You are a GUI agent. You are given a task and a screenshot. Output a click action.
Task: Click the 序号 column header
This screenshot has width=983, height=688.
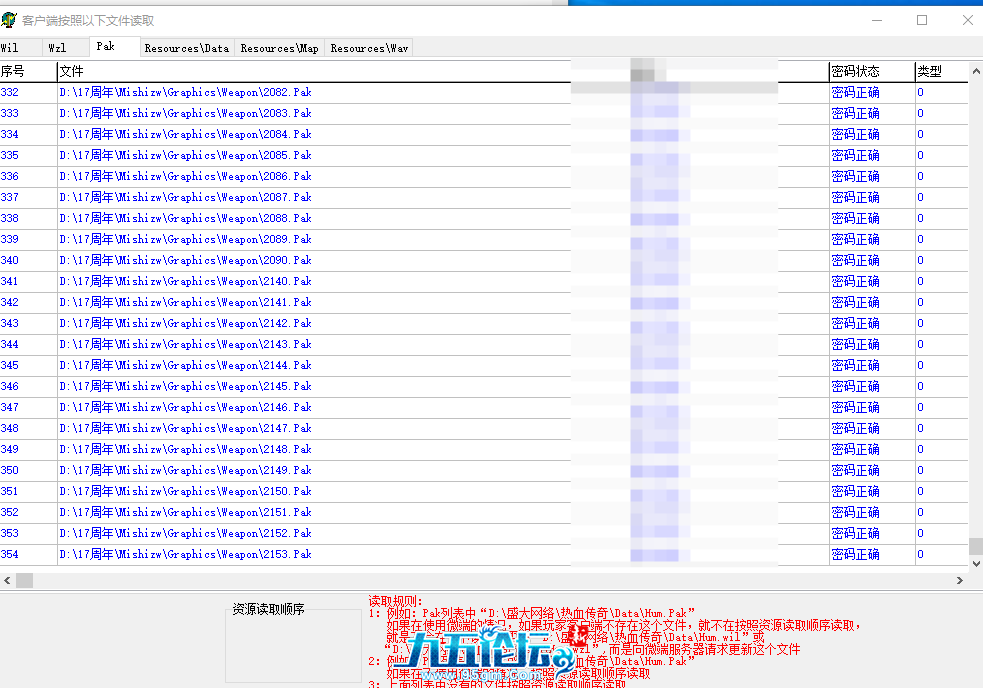(x=28, y=71)
